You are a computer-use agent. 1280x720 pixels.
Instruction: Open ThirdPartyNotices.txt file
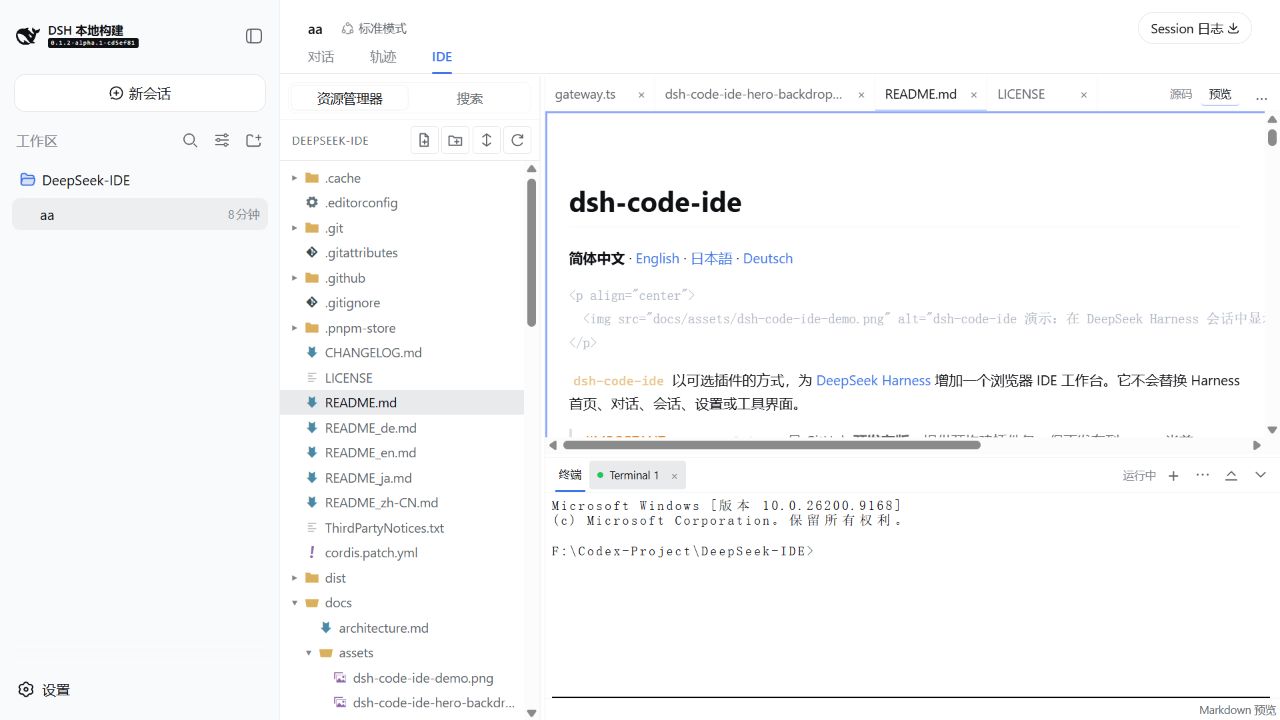coord(402,528)
